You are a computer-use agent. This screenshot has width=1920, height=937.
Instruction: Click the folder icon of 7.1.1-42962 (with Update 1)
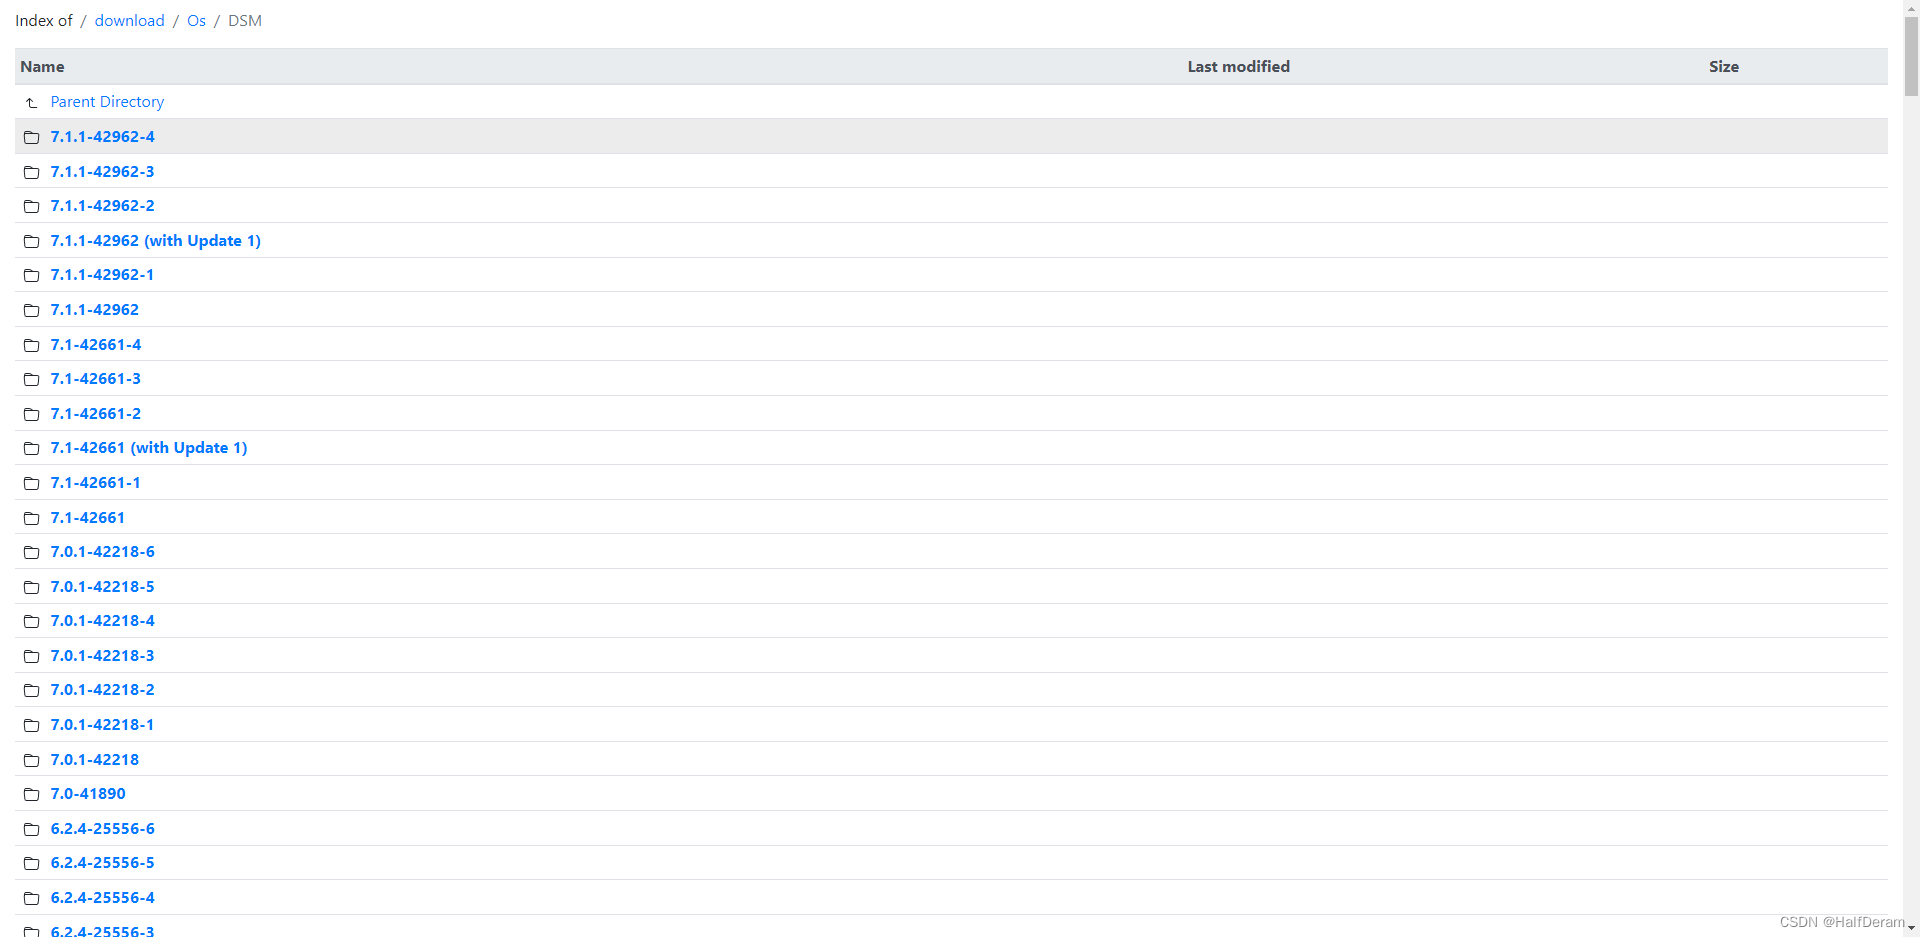[31, 241]
